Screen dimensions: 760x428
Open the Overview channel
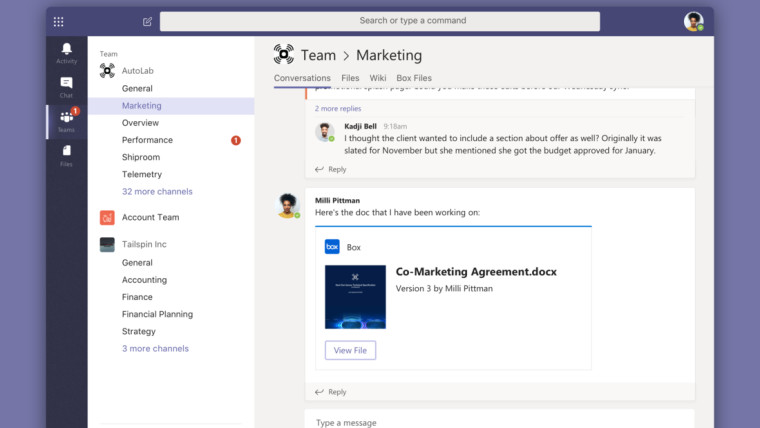point(140,123)
